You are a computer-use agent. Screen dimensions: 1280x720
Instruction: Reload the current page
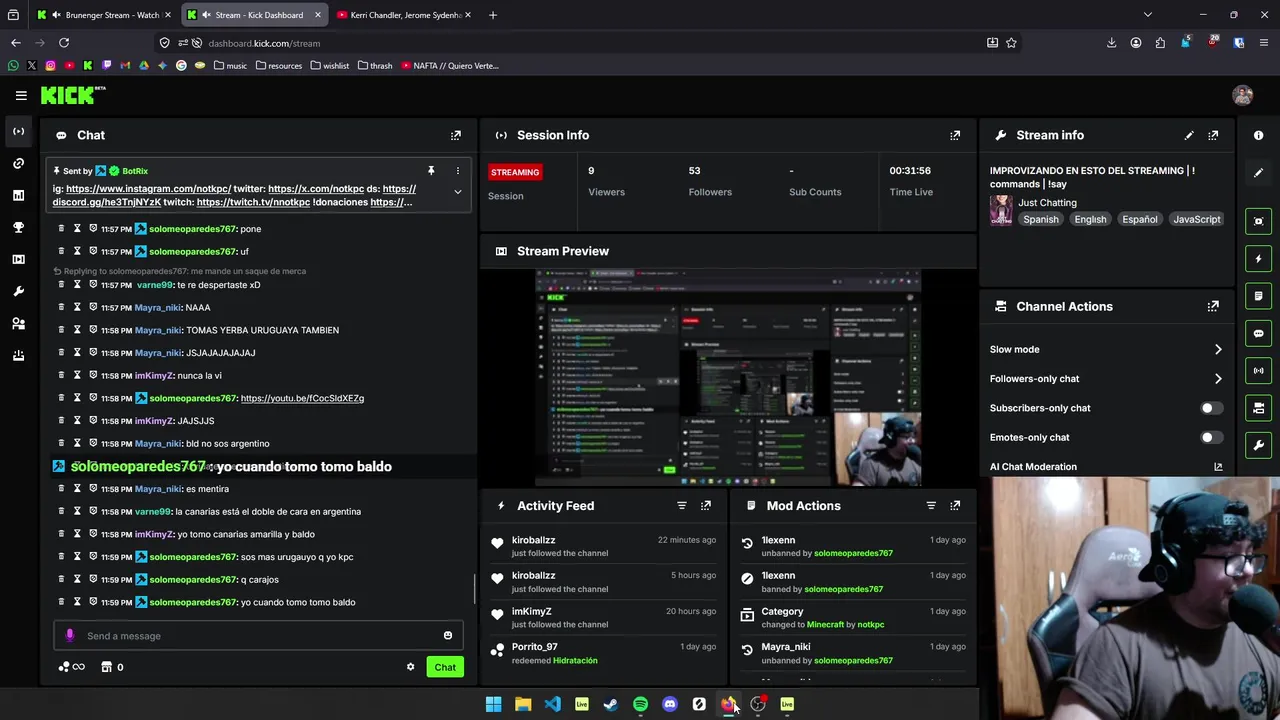pos(64,43)
